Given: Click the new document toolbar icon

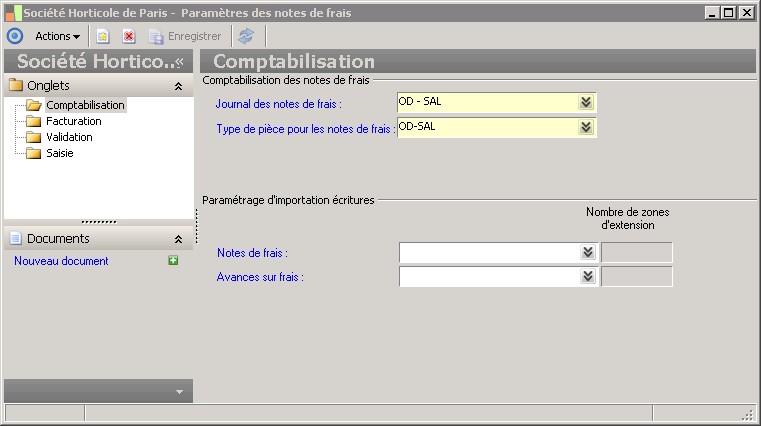Looking at the screenshot, I should coord(103,36).
